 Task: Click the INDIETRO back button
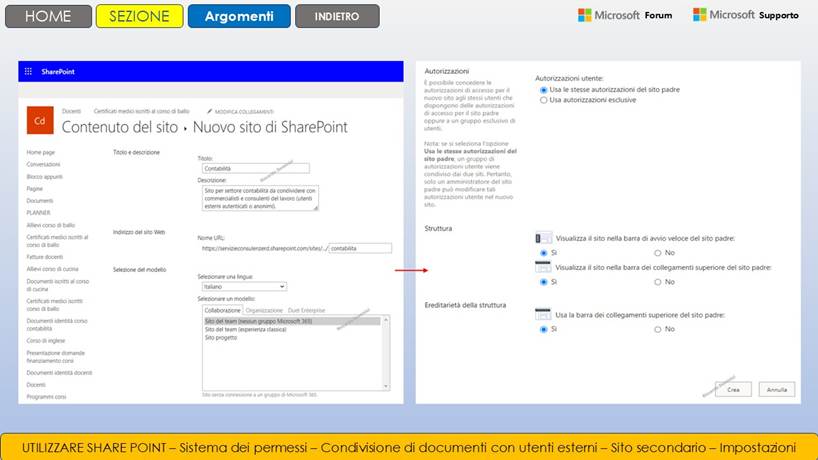[337, 16]
